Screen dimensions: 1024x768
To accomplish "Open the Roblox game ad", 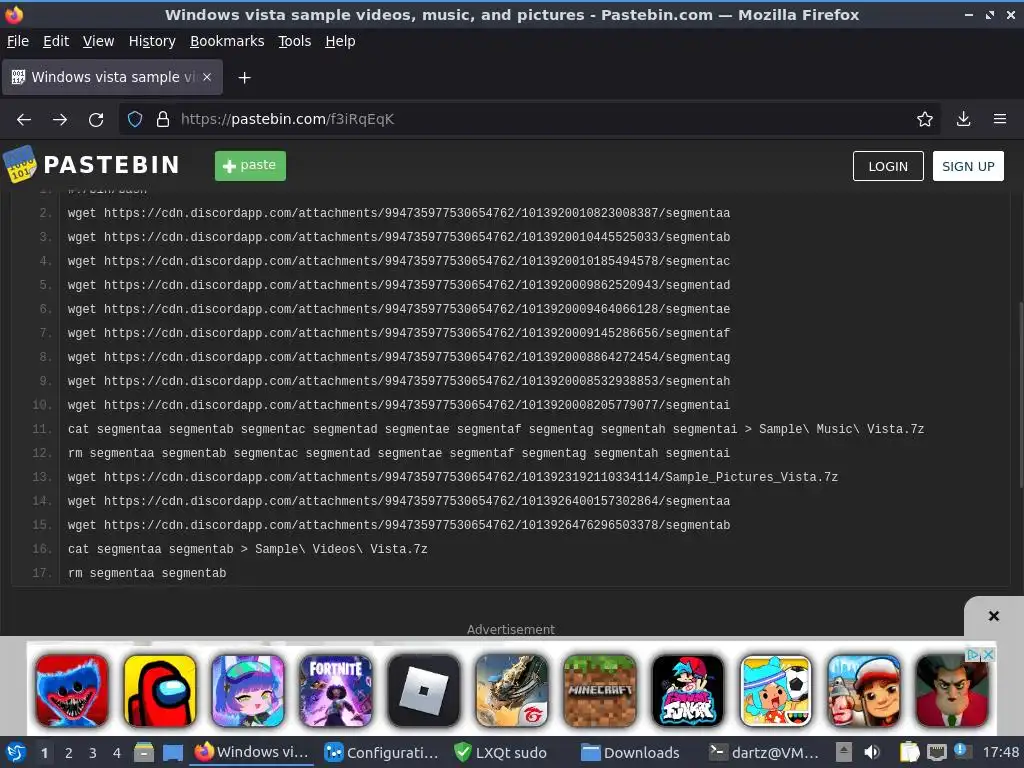I will tap(424, 691).
